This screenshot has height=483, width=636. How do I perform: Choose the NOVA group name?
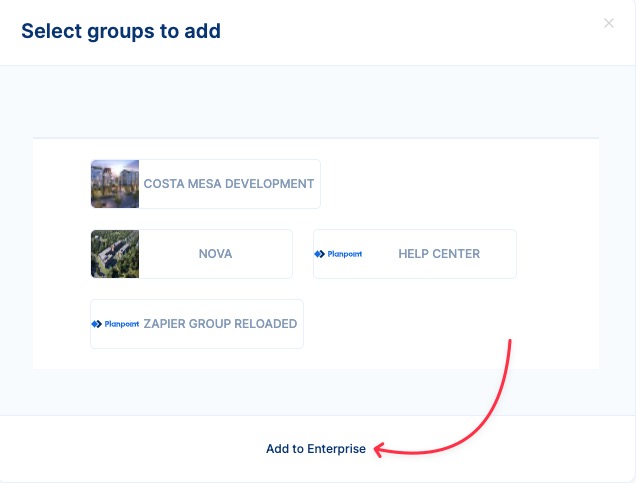[x=215, y=254]
